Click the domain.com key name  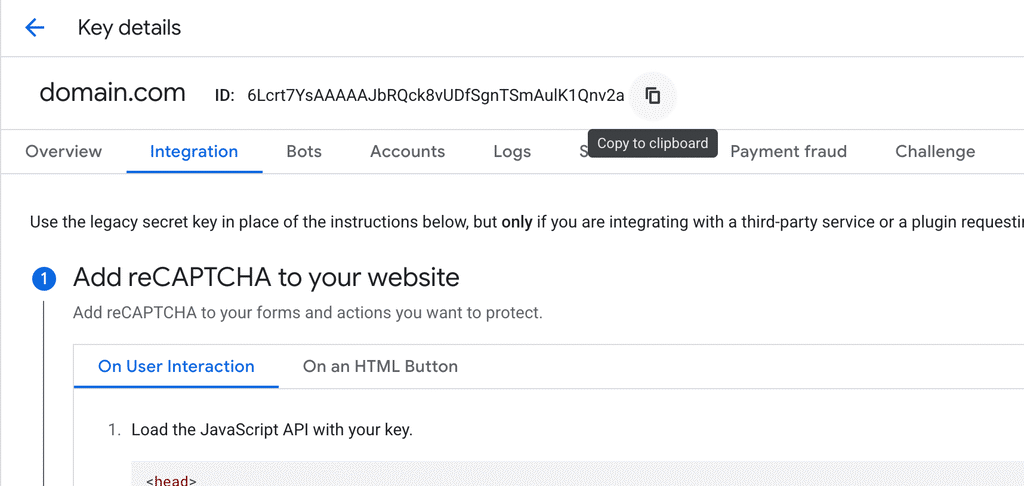(x=112, y=93)
